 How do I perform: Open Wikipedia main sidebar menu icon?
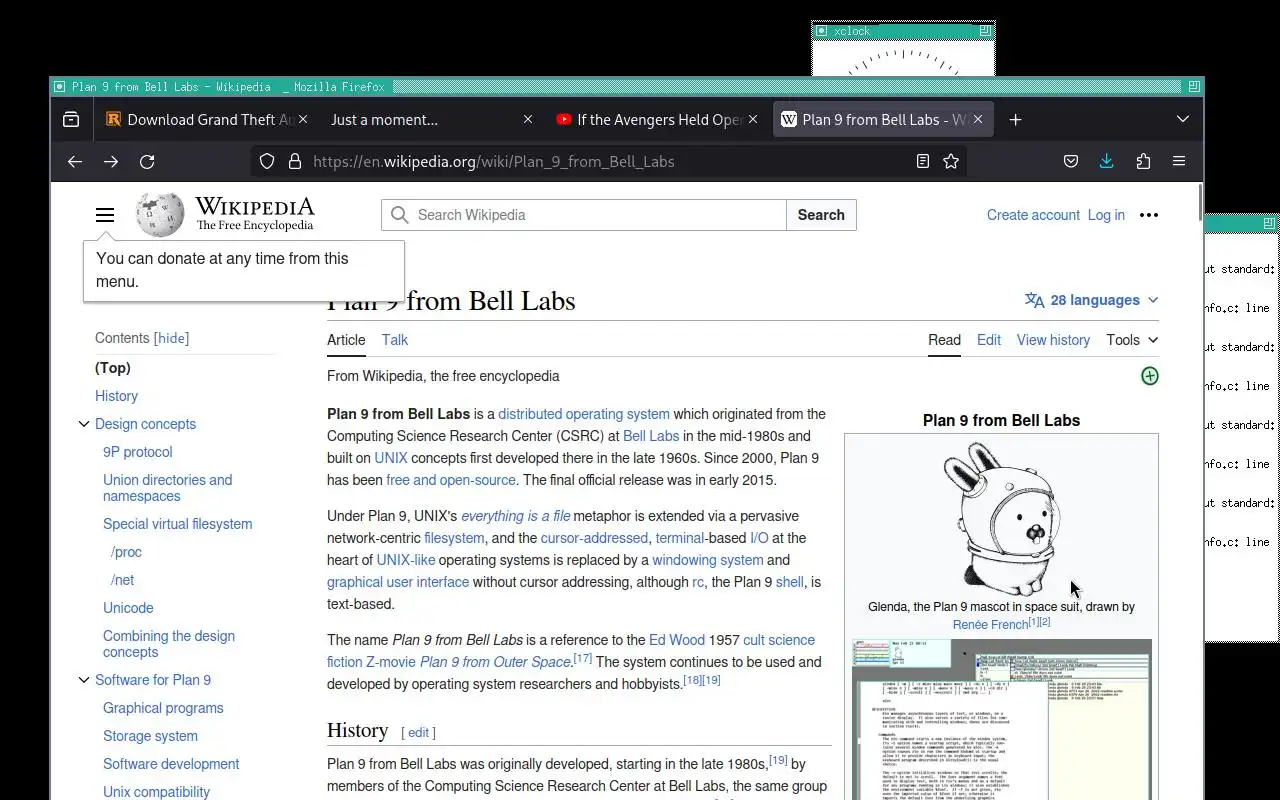pyautogui.click(x=105, y=215)
